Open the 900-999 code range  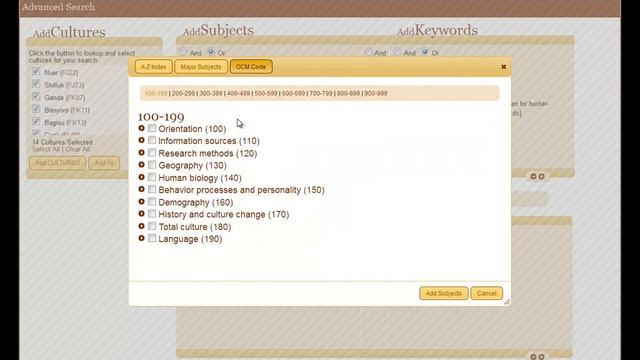[376, 93]
